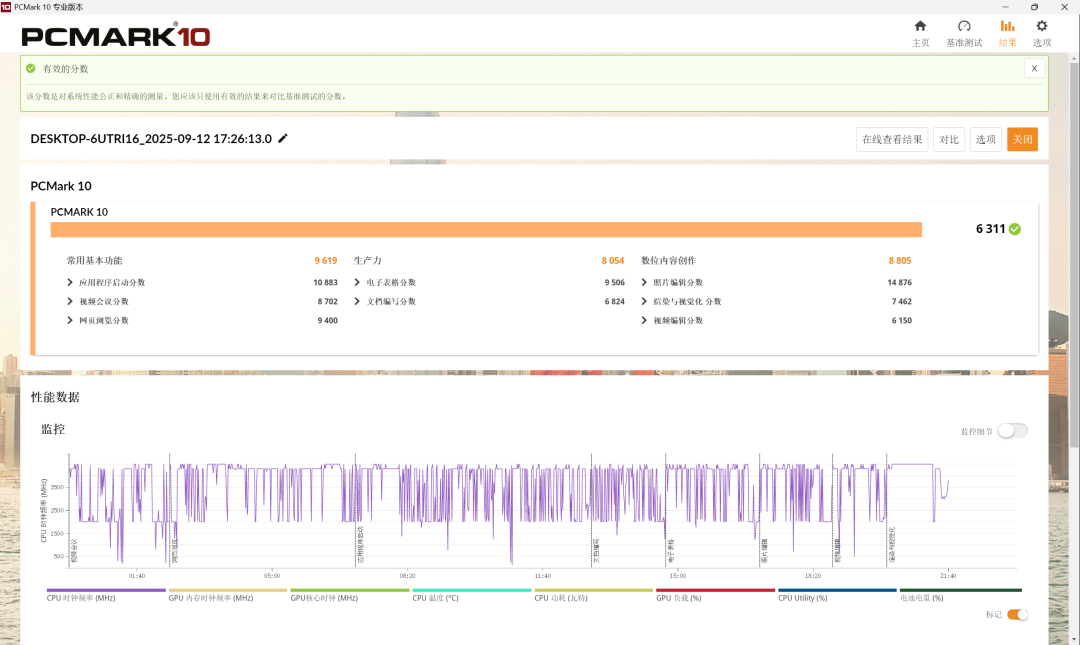The image size is (1080, 645).
Task: Click the green check icon in 有效的分数 banner
Action: [x=30, y=68]
